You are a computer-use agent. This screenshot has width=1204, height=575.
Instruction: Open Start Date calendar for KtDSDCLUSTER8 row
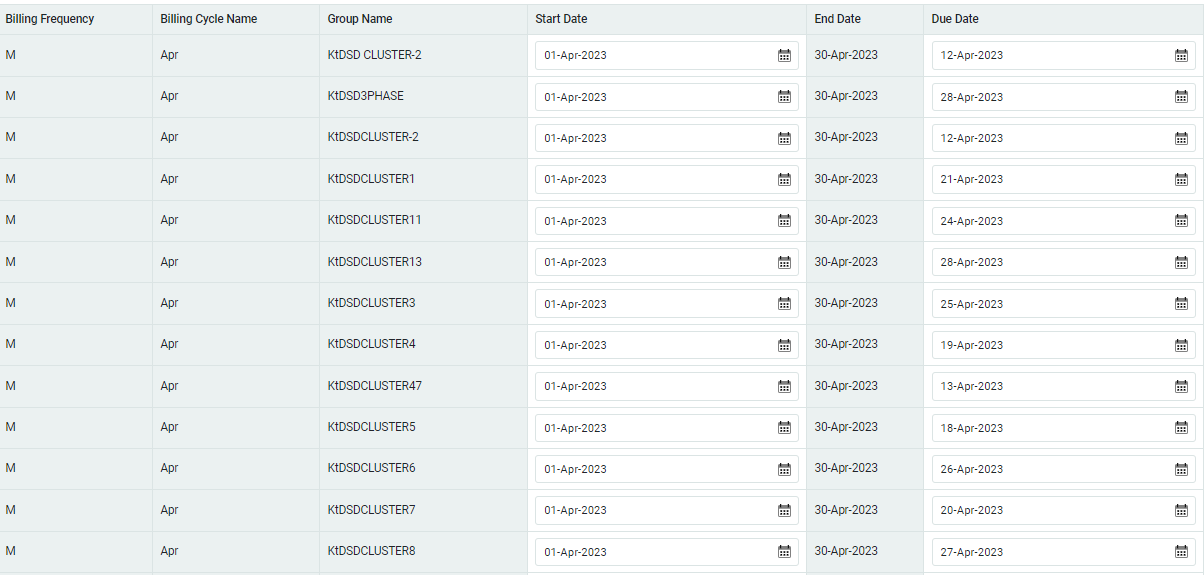click(x=784, y=552)
